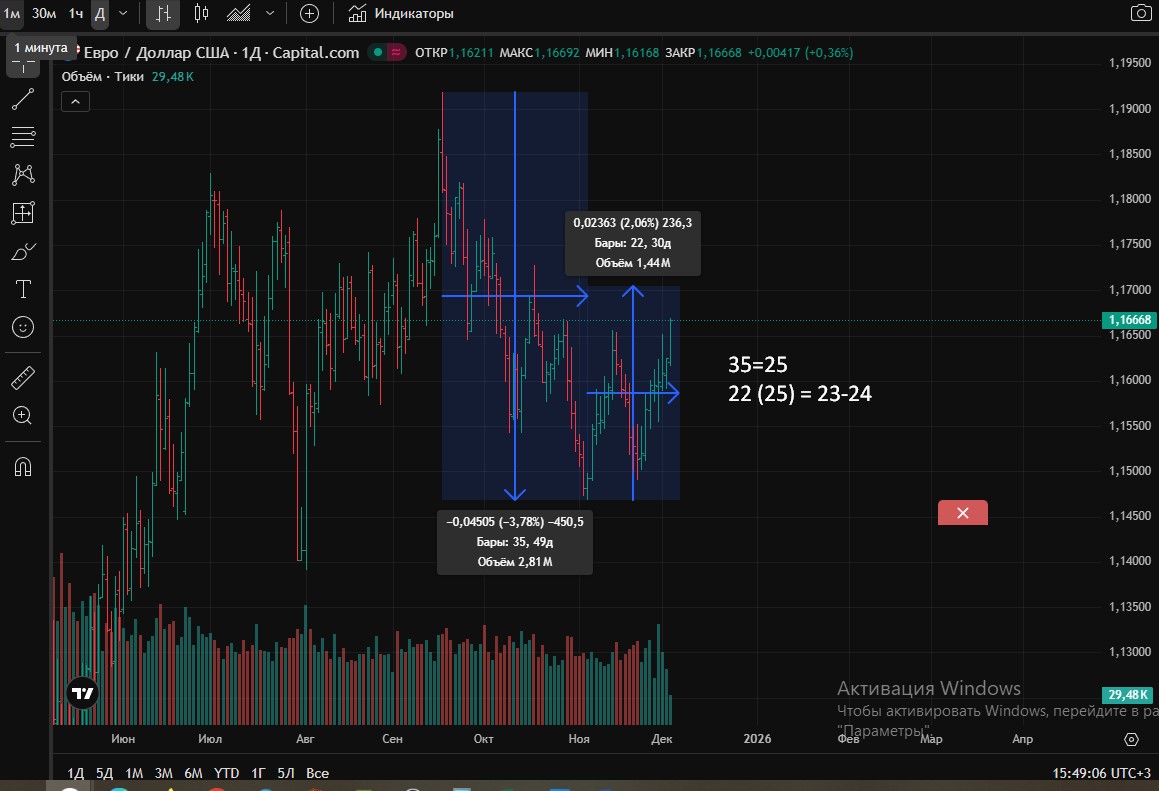This screenshot has height=791, width=1159.
Task: Click the zoom-in magnifier tool
Action: click(22, 416)
